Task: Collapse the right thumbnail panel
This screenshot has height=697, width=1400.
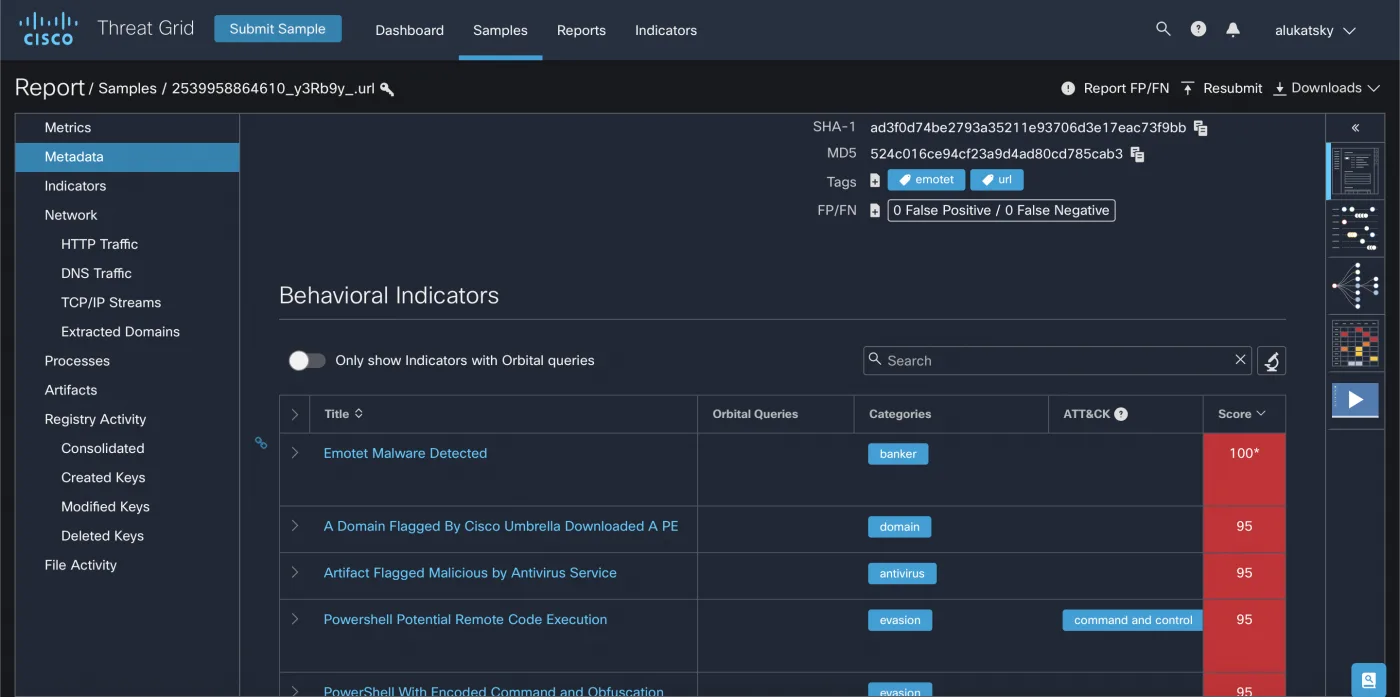Action: coord(1355,128)
